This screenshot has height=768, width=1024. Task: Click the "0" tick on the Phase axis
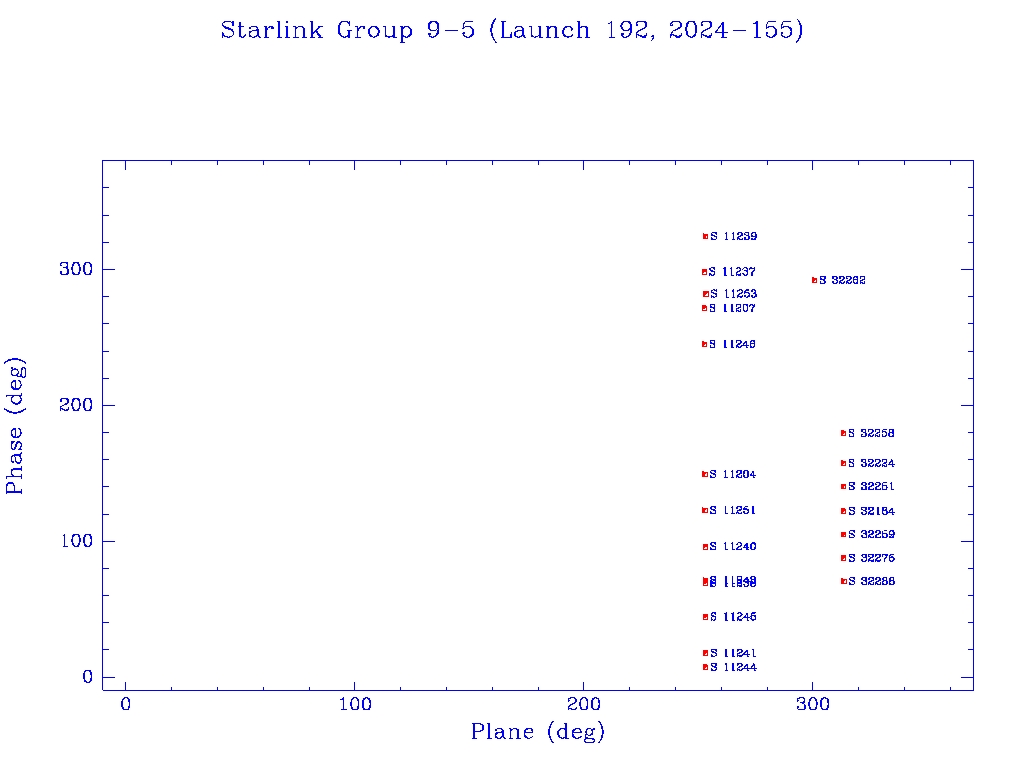[x=88, y=677]
